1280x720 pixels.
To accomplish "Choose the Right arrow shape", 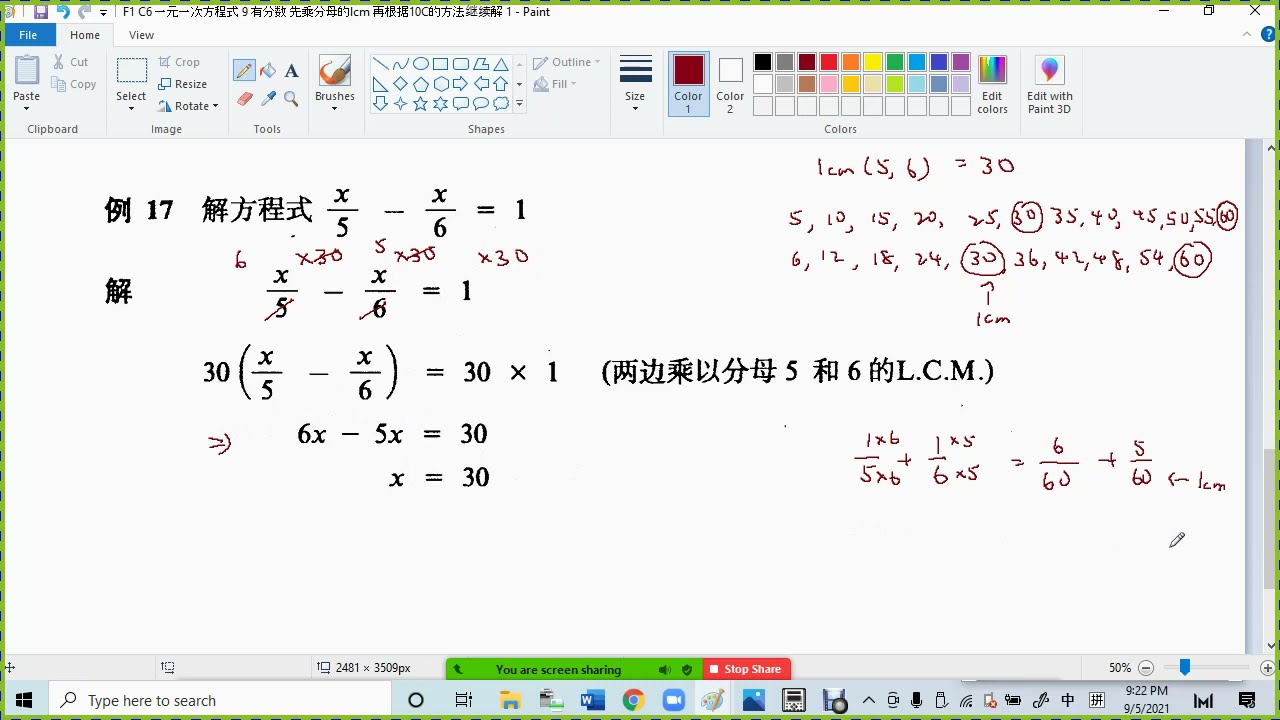I will click(x=460, y=83).
